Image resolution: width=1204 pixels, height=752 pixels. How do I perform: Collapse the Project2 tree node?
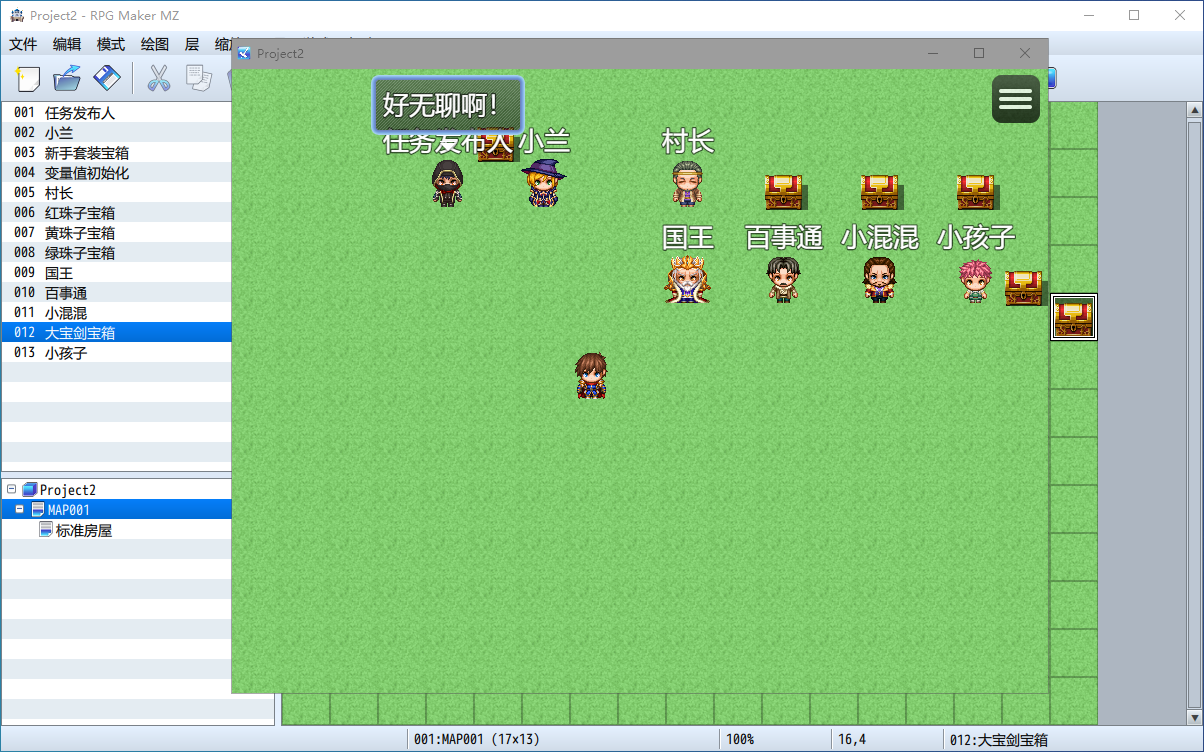tap(12, 489)
